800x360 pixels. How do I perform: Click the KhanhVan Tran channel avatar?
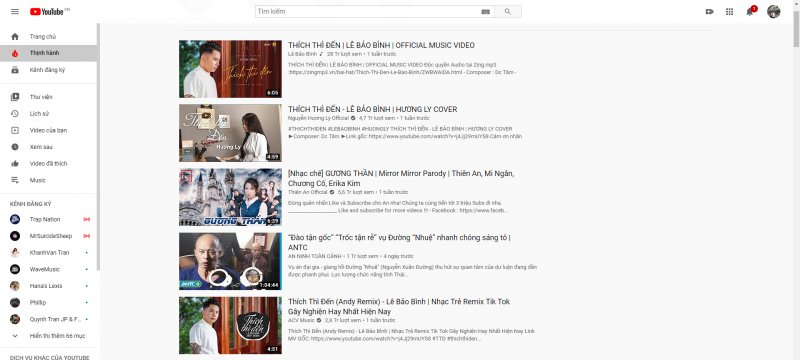[15, 252]
